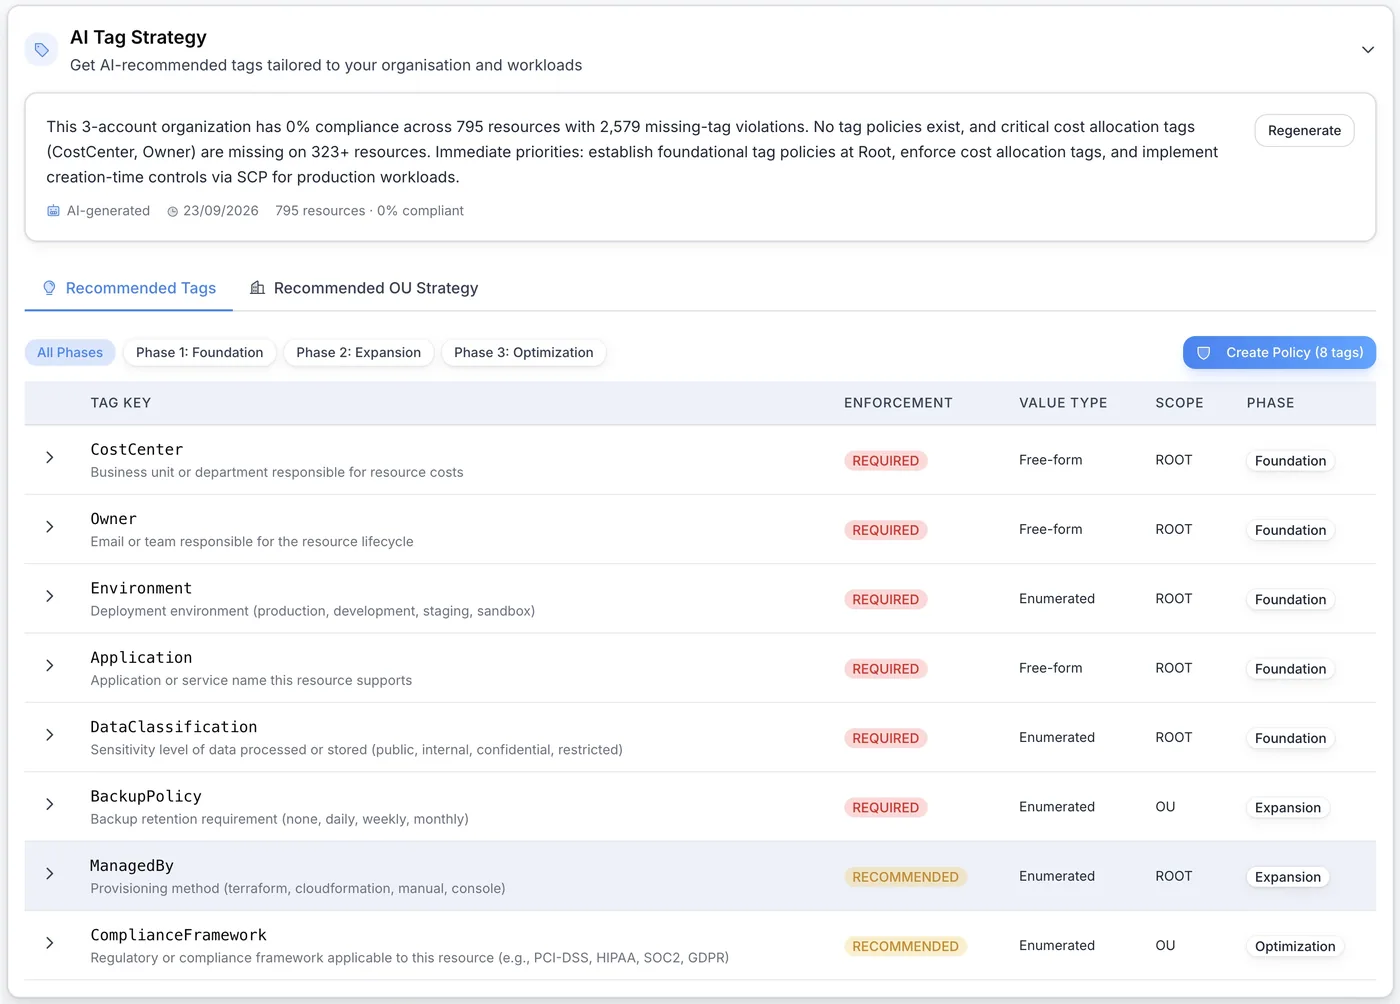Click the Expansion badge on BackupPolicy row

pos(1288,808)
